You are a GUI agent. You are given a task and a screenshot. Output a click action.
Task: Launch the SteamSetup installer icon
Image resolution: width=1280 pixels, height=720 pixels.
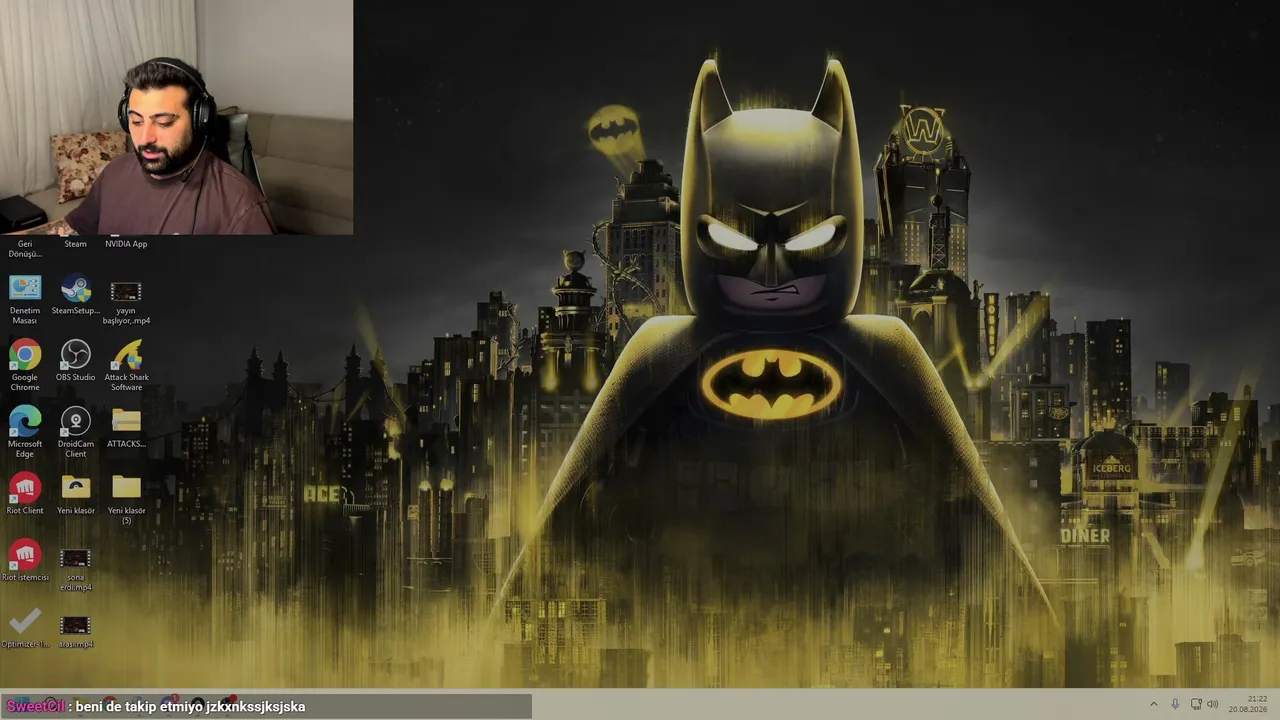coord(76,296)
